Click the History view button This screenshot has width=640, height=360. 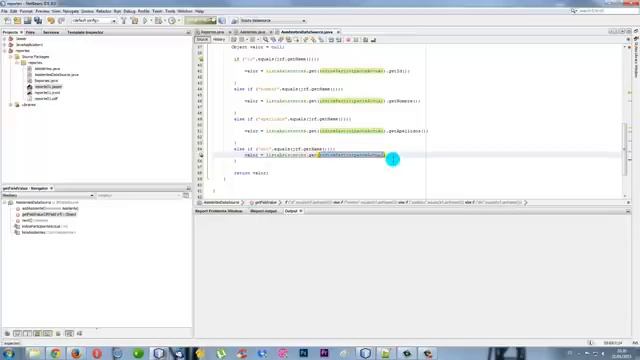click(x=219, y=40)
